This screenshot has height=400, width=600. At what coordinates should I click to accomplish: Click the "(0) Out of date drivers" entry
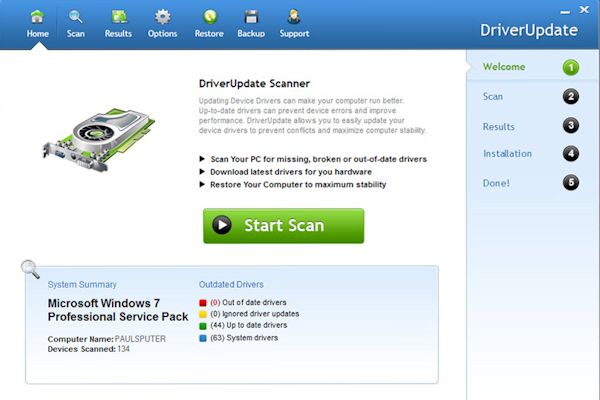pyautogui.click(x=248, y=302)
